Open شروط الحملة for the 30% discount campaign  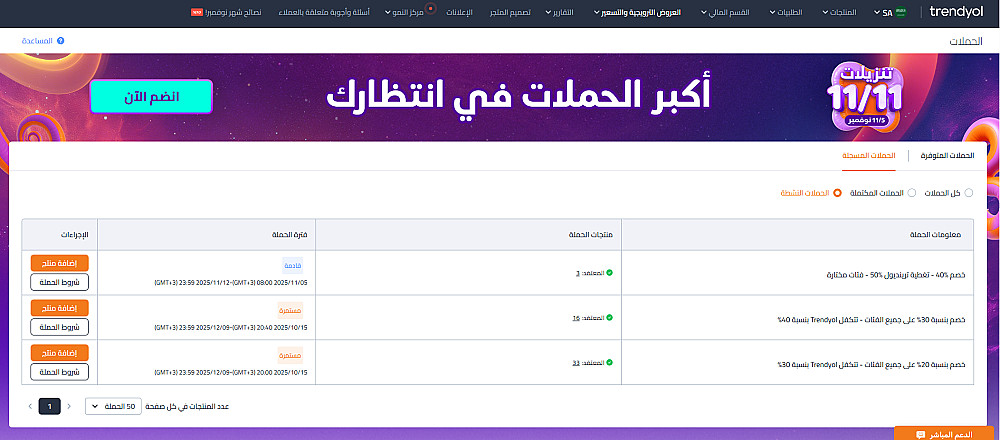[59, 326]
